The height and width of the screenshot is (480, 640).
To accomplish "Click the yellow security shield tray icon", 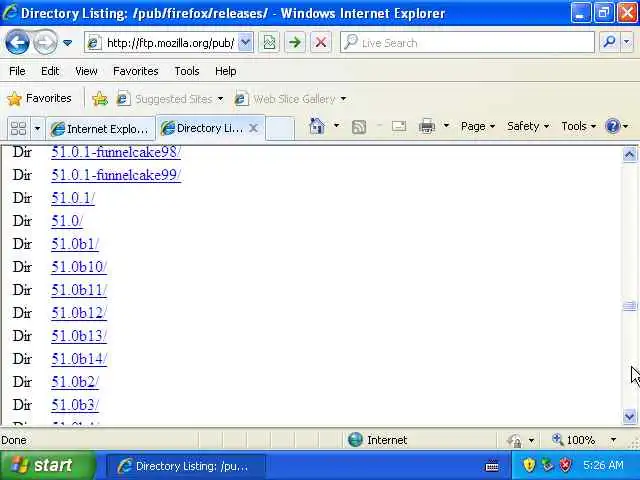I will pos(529,465).
